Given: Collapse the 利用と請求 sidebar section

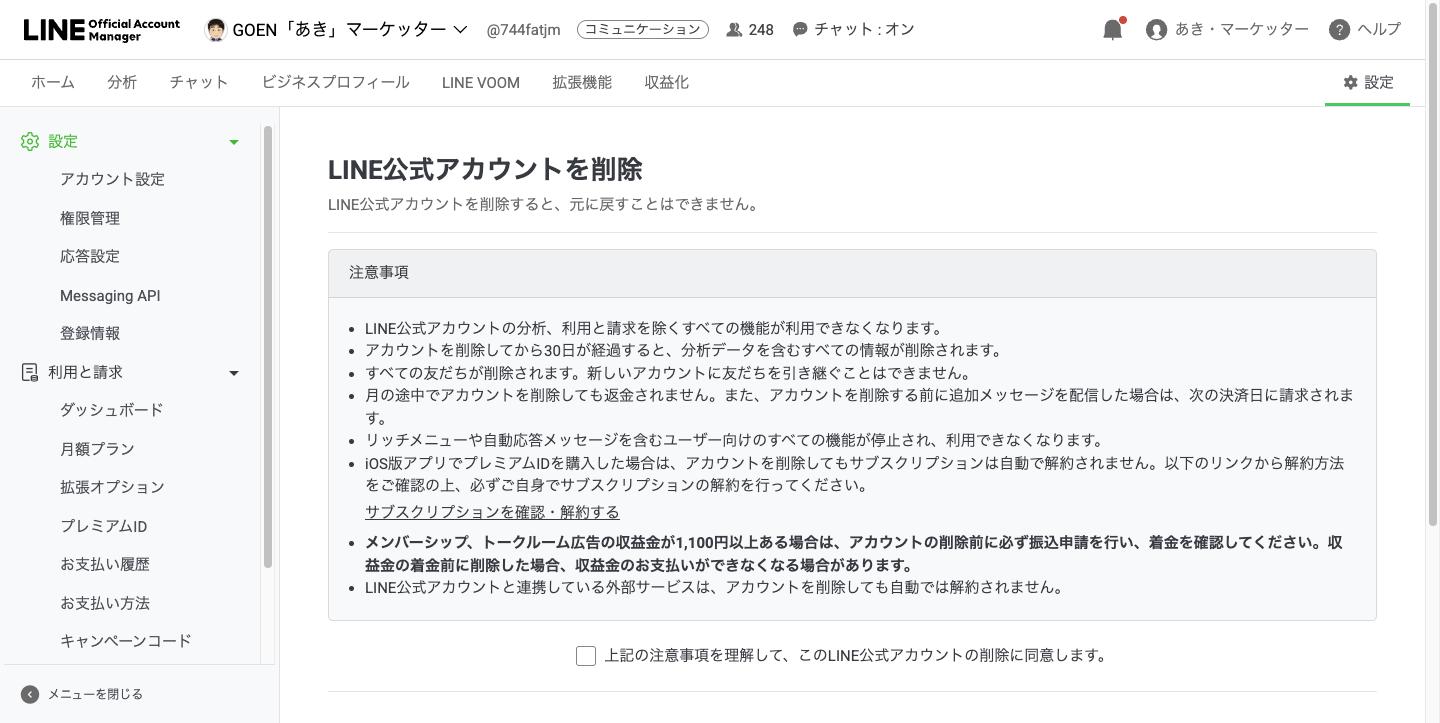Looking at the screenshot, I should (x=234, y=373).
